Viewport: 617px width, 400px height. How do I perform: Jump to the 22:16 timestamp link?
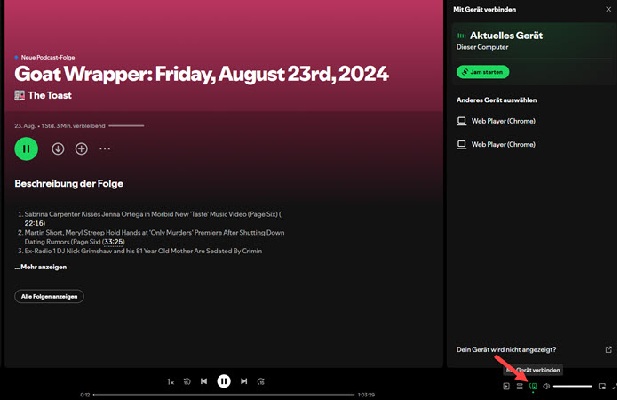35,223
